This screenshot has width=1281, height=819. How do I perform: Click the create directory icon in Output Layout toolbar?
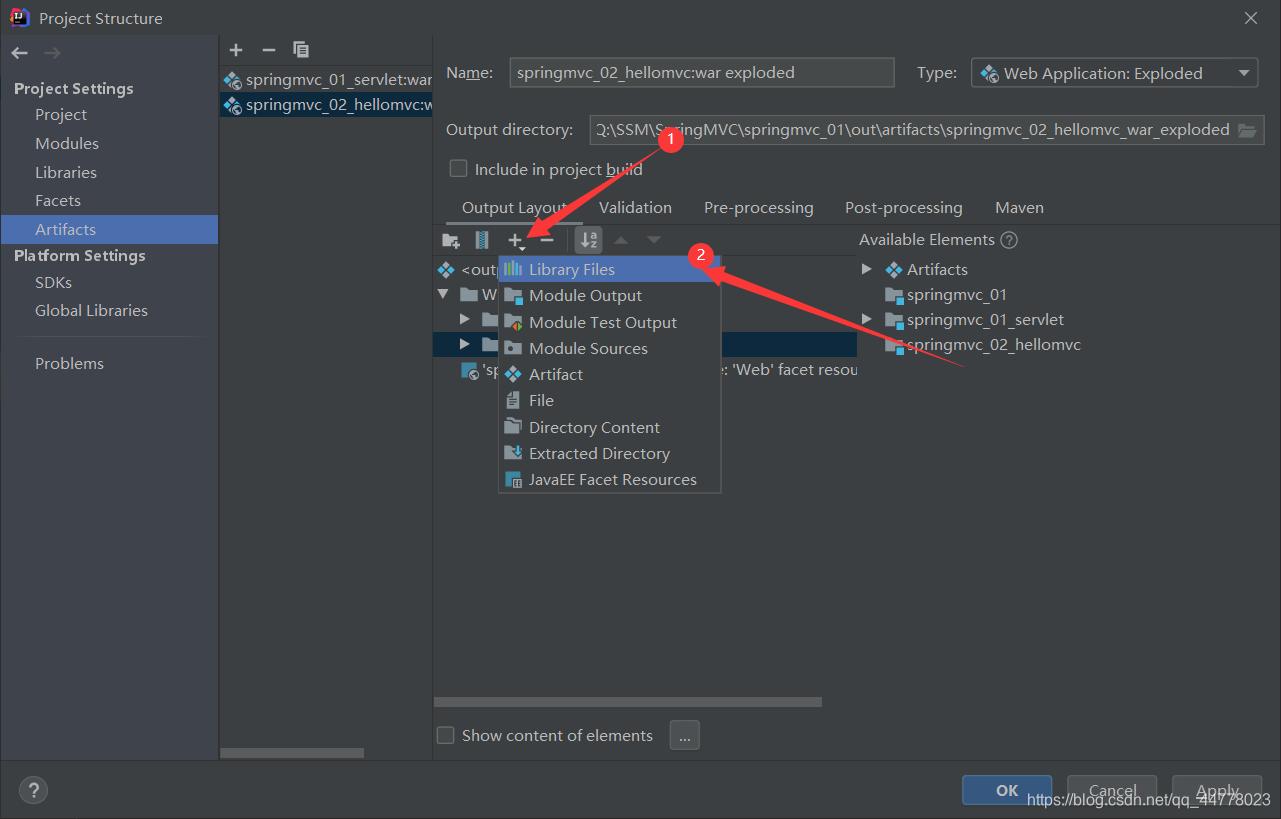pos(451,240)
